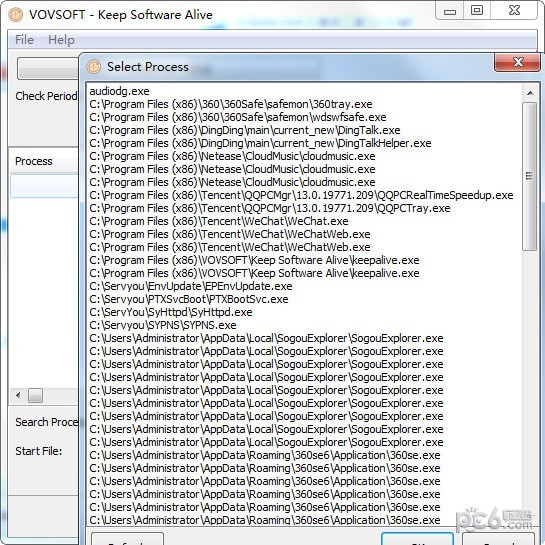The image size is (545, 545).
Task: Click main window's horizontal scroll left arrow
Action: click(x=18, y=395)
